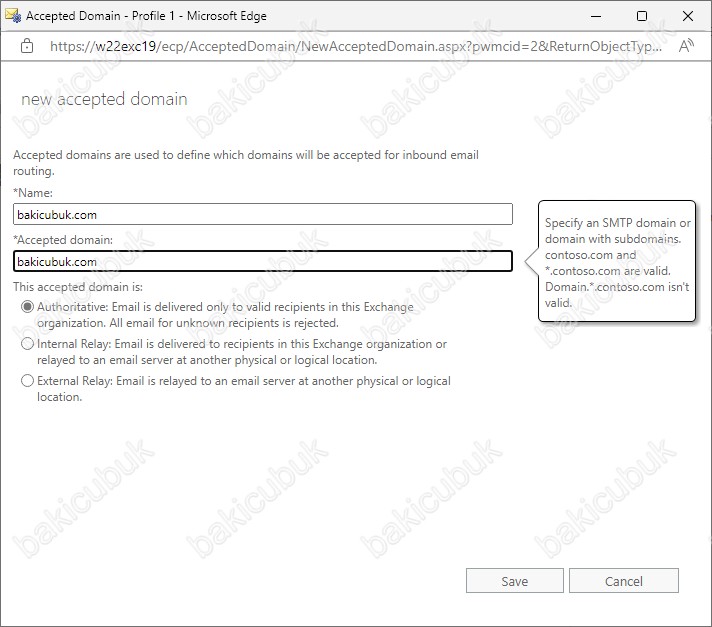
Task: Click the Accepted Domain window envelope icon
Action: [x=13, y=15]
